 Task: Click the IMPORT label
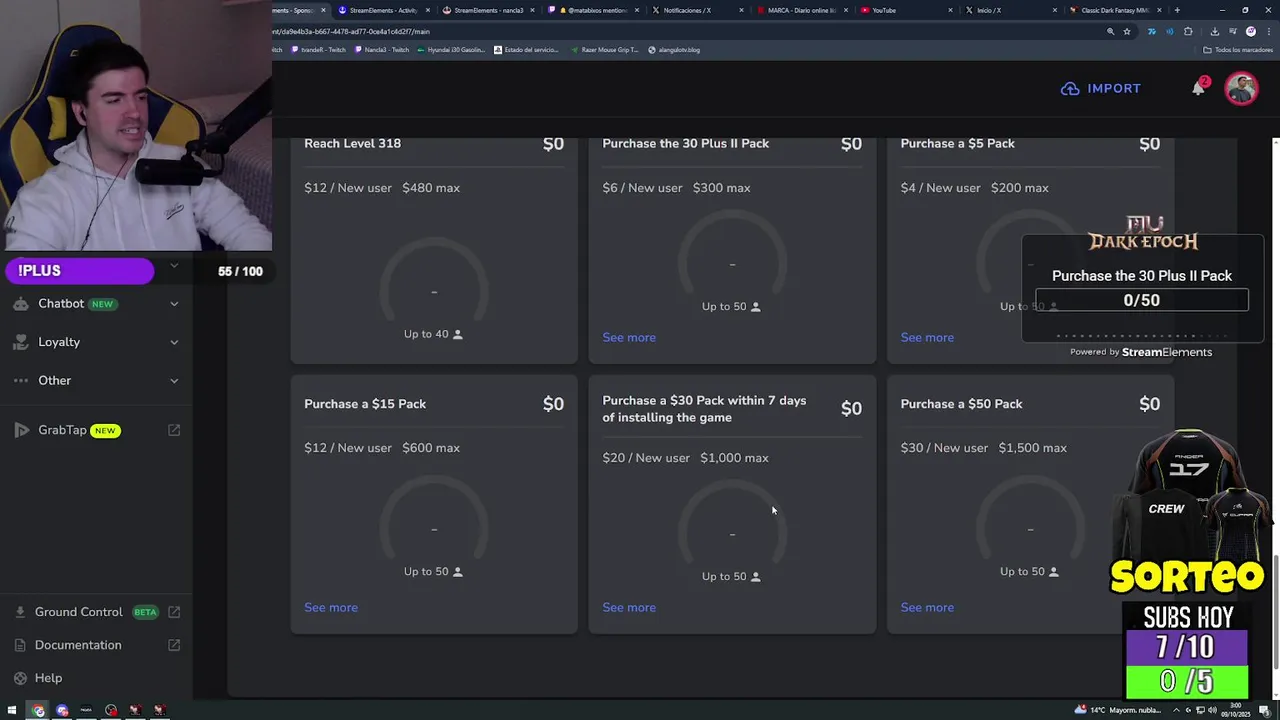pyautogui.click(x=1114, y=89)
